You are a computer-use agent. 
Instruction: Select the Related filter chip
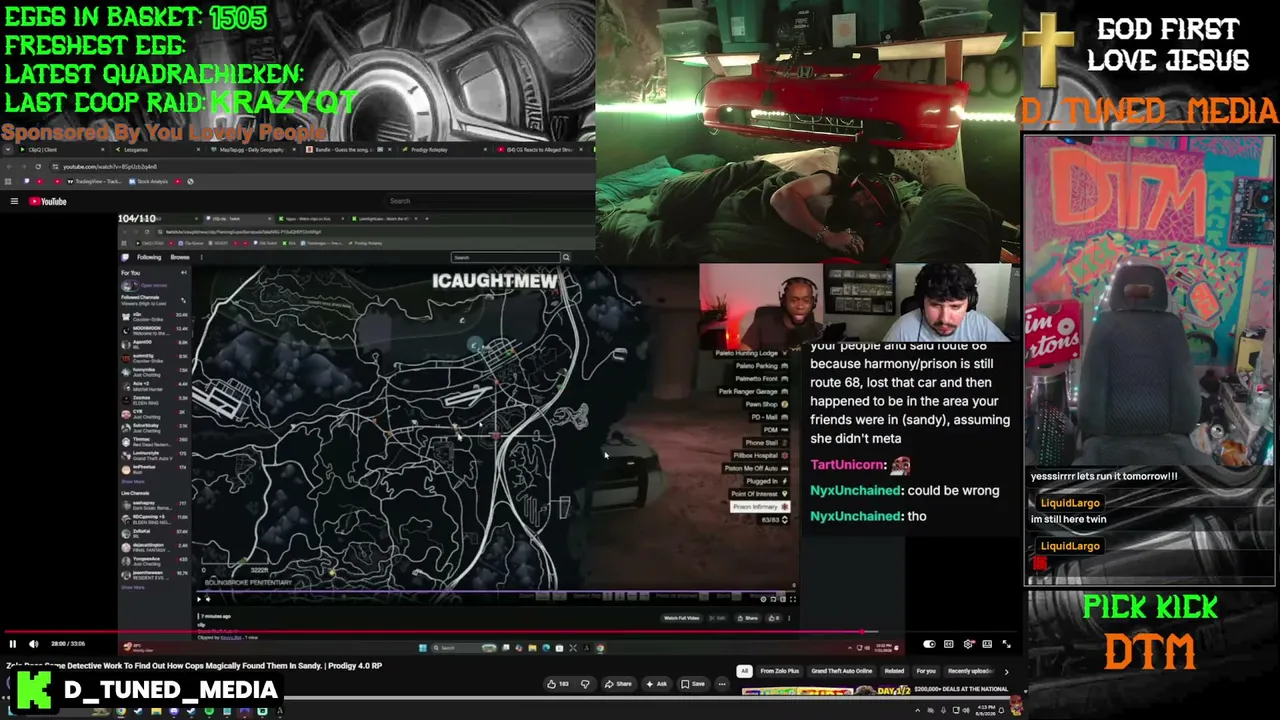pos(894,671)
